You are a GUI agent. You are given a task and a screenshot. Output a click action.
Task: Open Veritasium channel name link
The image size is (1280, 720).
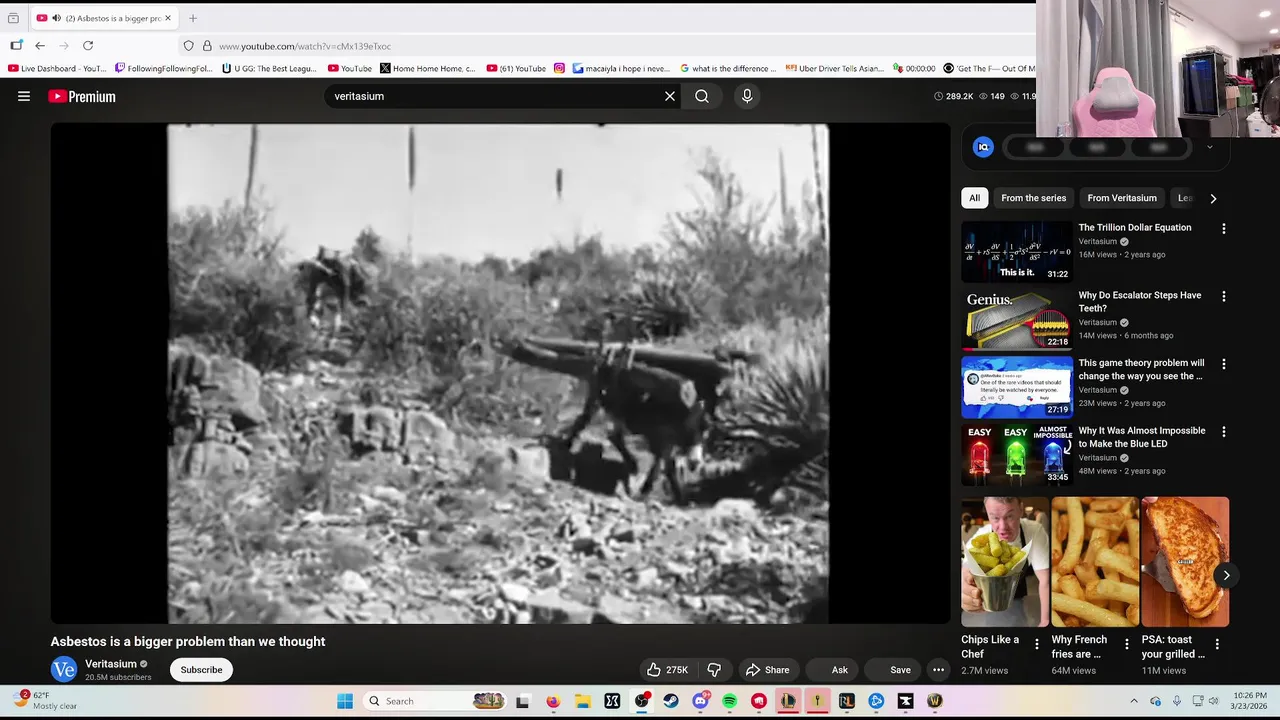click(x=111, y=664)
